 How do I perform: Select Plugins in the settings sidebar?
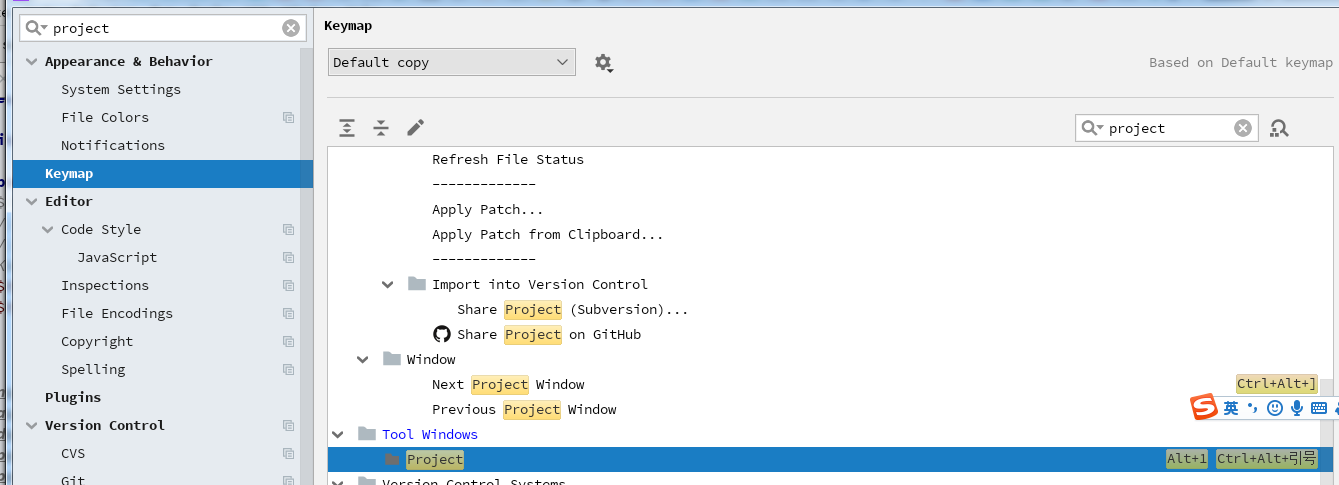coord(73,397)
